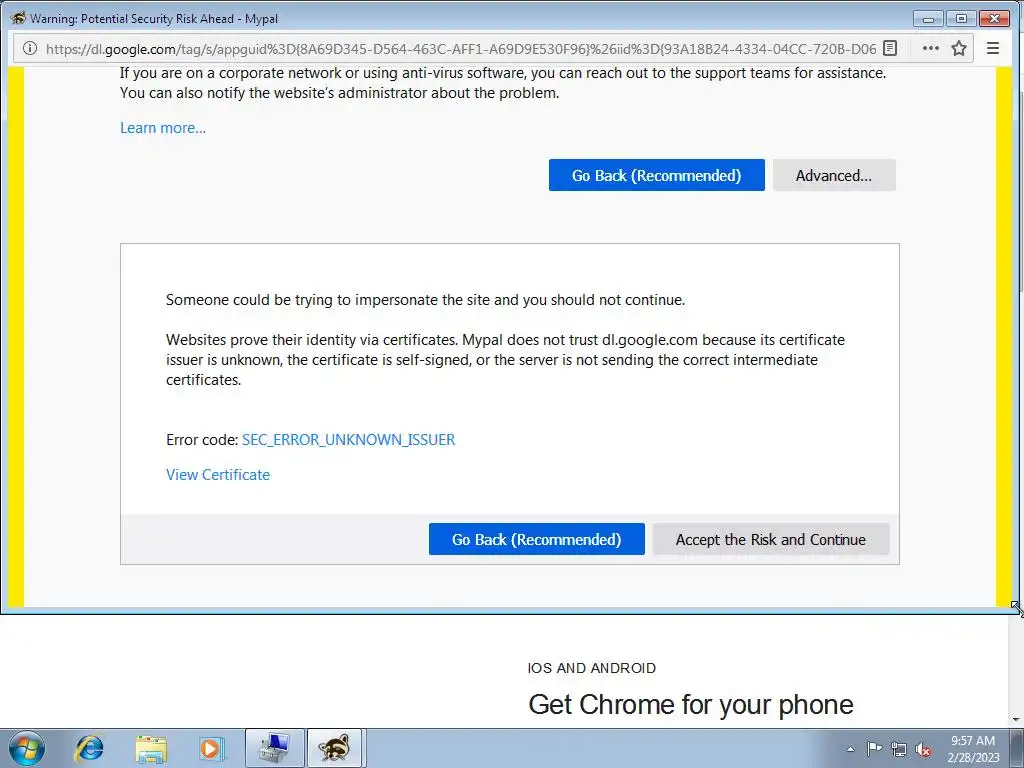1024x768 pixels.
Task: Open Windows Explorer folder from taskbar
Action: (151, 748)
